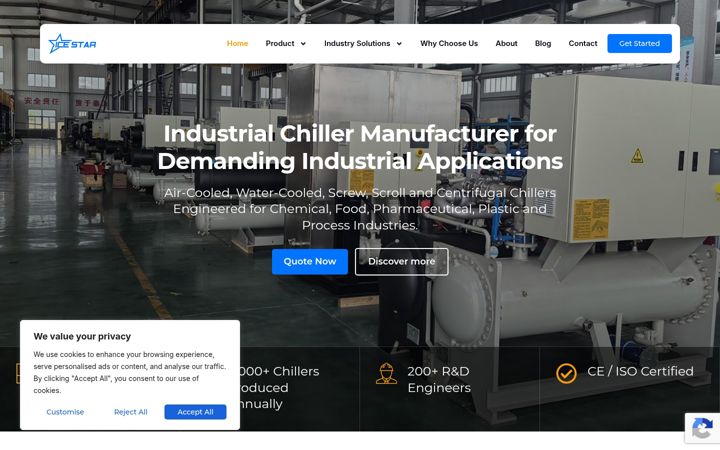Image resolution: width=720 pixels, height=450 pixels.
Task: Open the Blog page
Action: [543, 44]
